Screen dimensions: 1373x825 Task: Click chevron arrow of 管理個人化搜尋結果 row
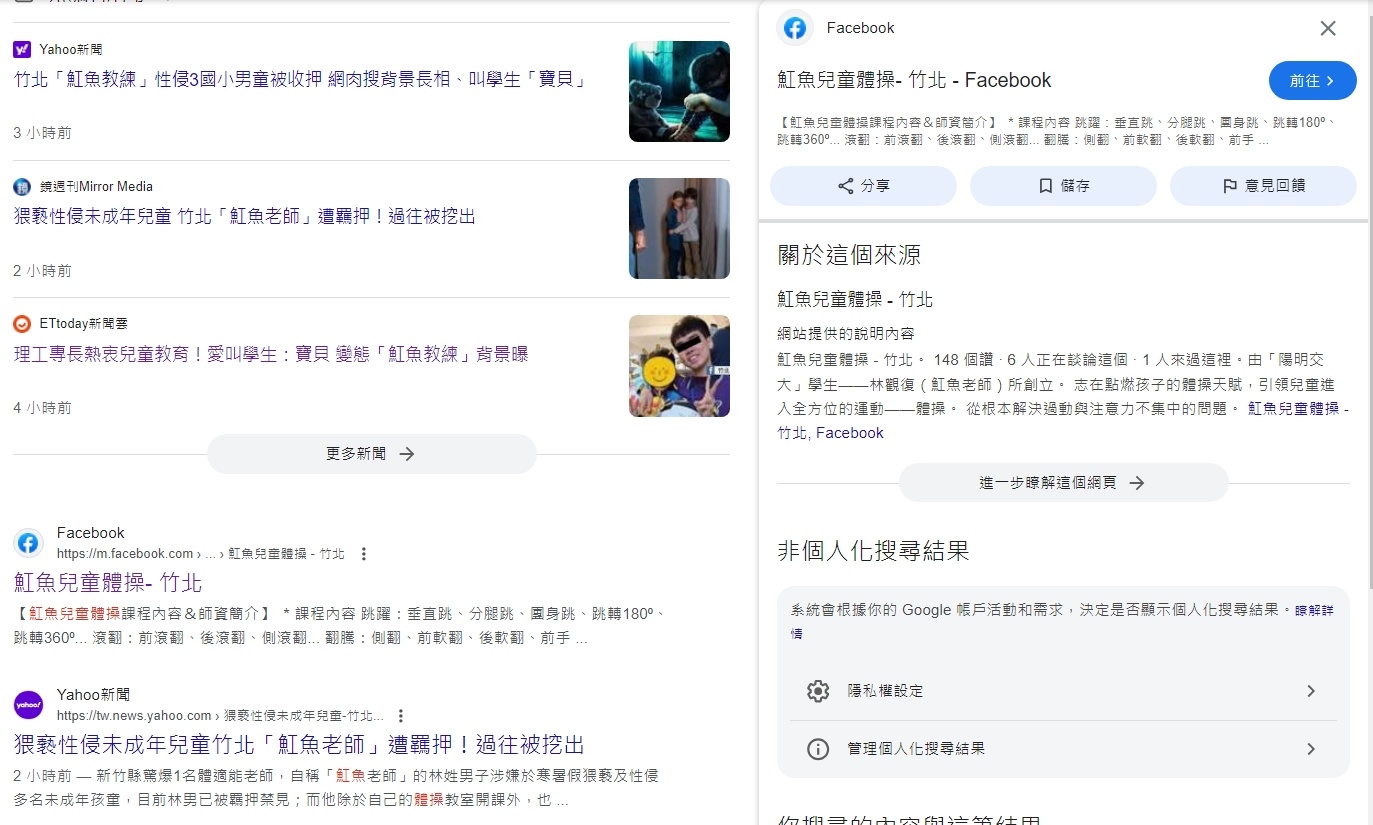pyautogui.click(x=1311, y=749)
